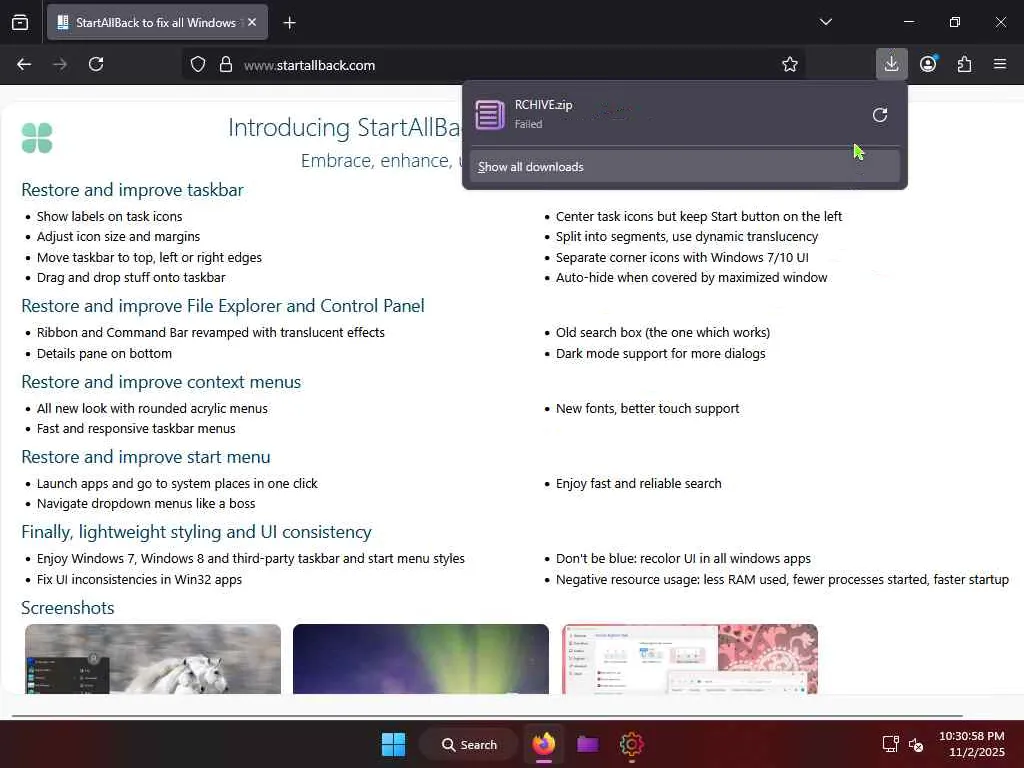The image size is (1024, 768).
Task: Open the aurora screenshot thumbnail
Action: pos(421,659)
